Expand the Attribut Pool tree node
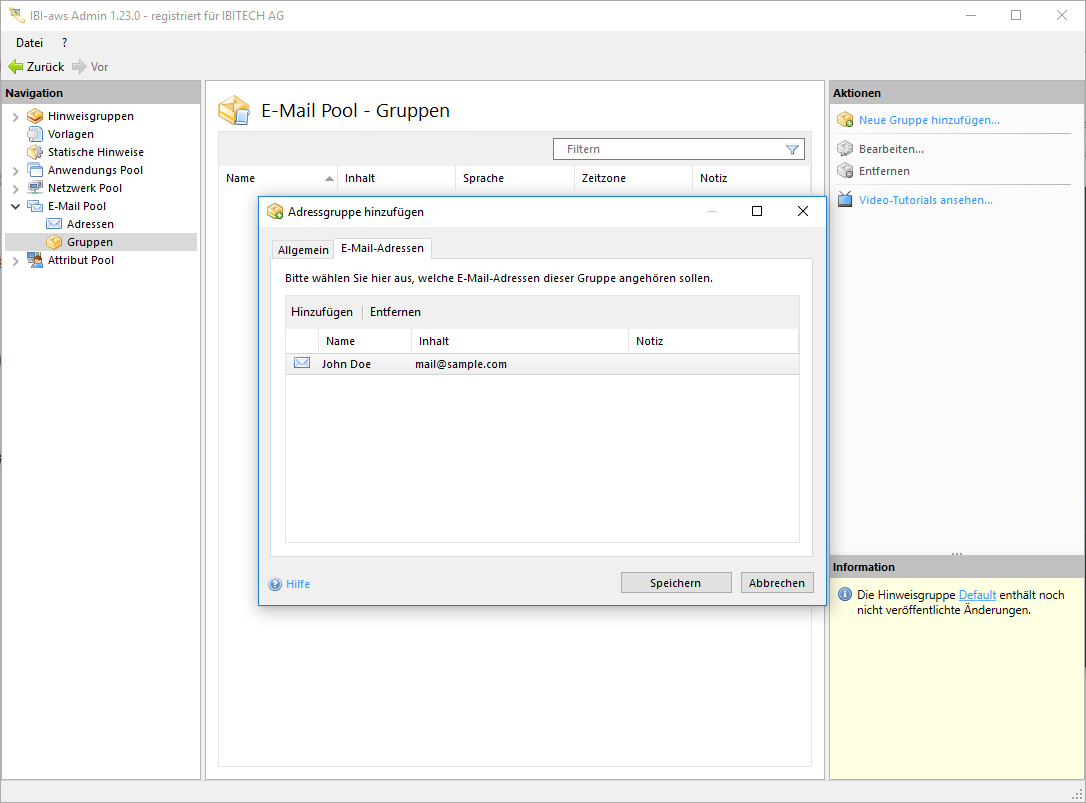The width and height of the screenshot is (1086, 803). coord(15,261)
